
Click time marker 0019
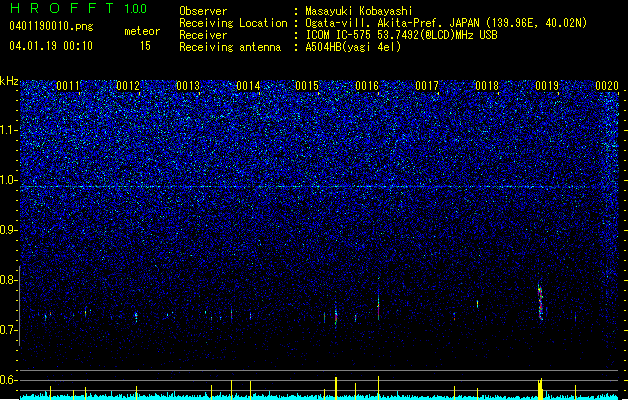point(547,86)
